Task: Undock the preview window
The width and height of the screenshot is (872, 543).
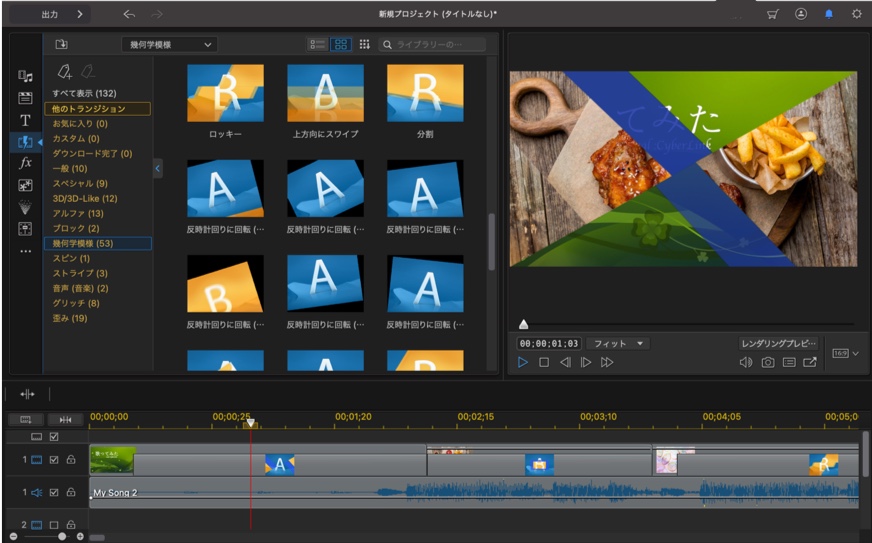Action: 810,362
